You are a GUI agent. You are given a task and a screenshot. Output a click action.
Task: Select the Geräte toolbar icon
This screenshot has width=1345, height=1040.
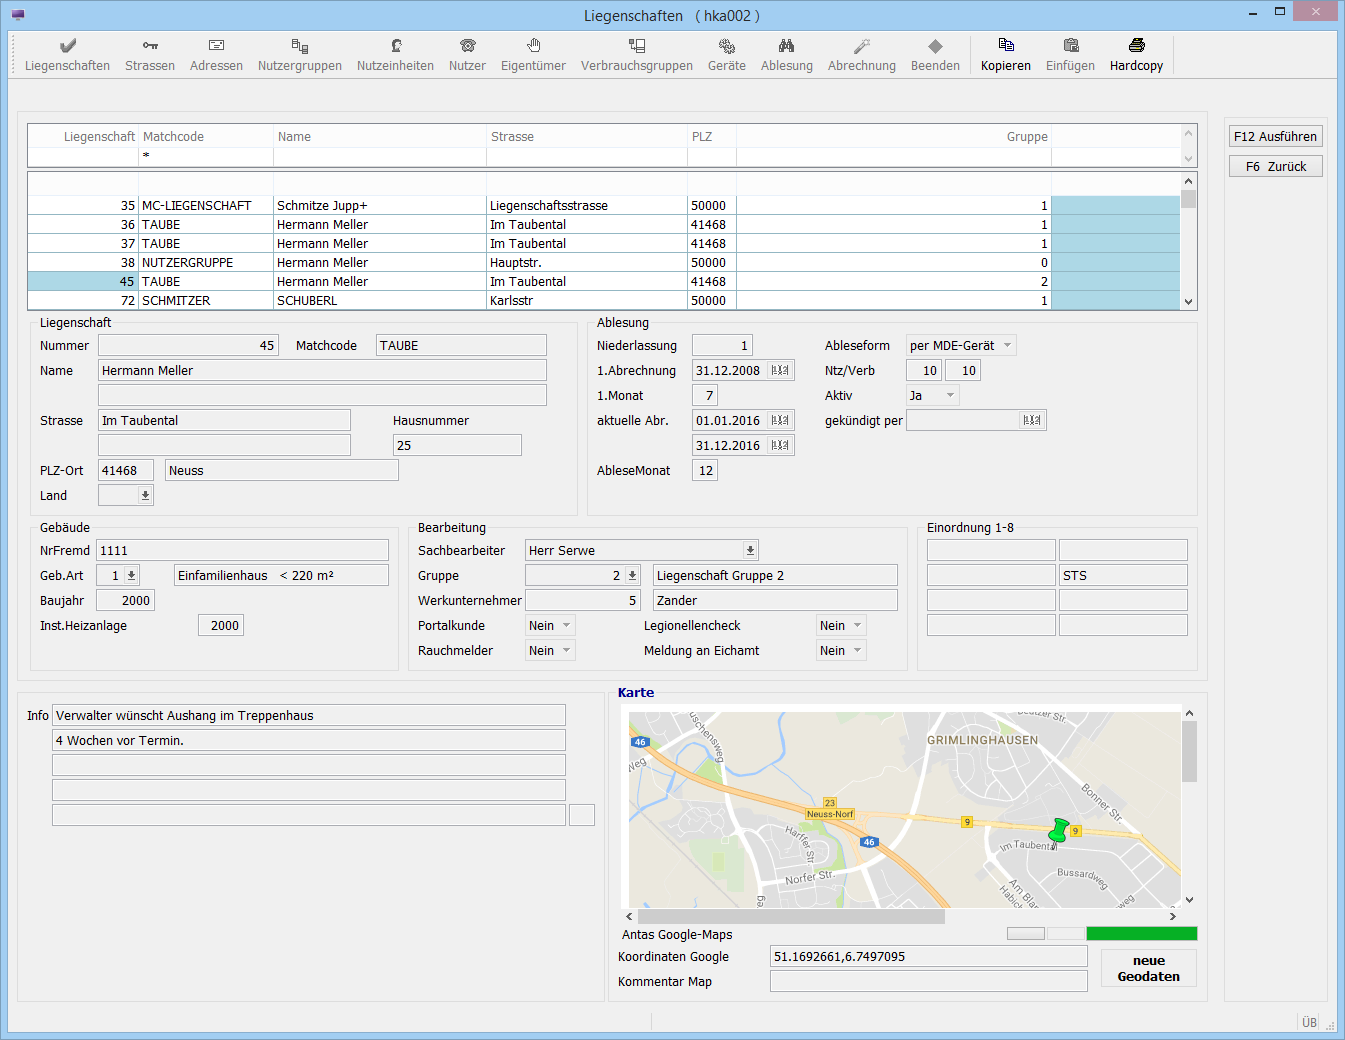[727, 46]
